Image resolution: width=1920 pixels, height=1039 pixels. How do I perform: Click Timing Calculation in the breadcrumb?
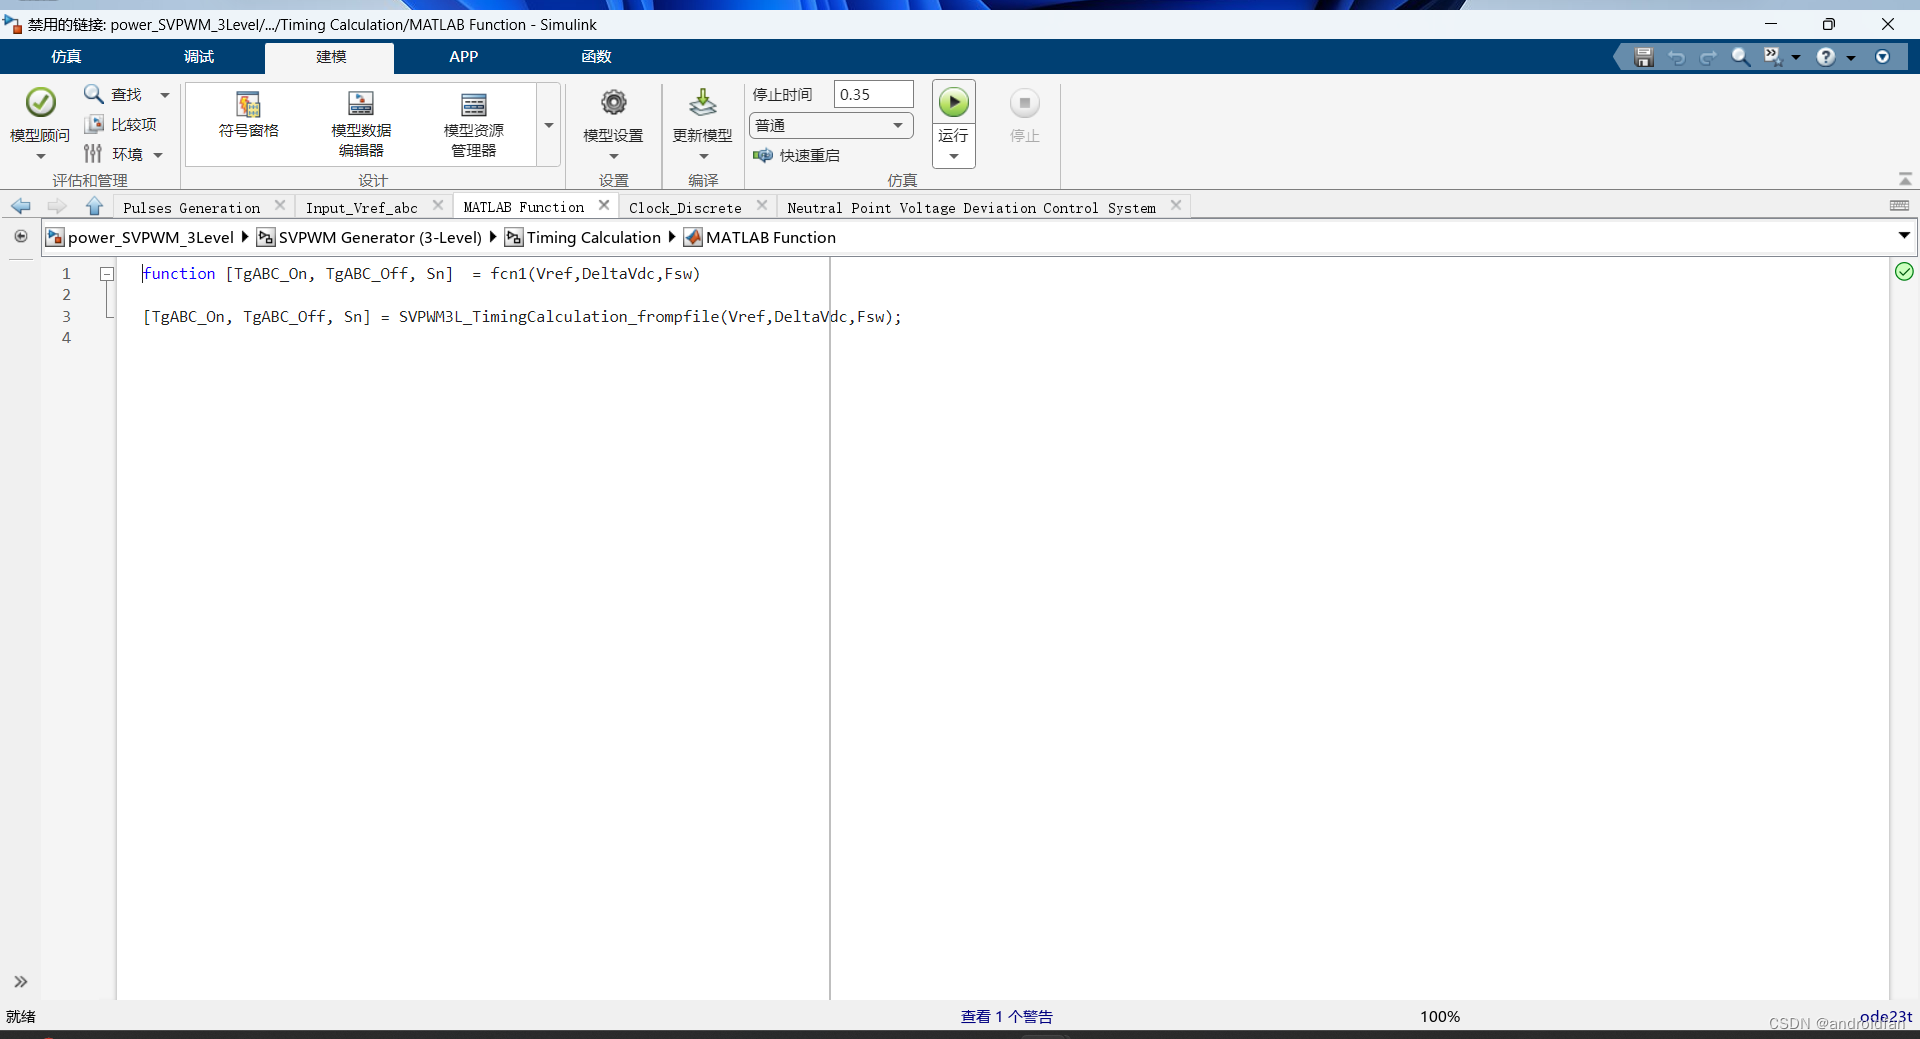[x=594, y=237]
